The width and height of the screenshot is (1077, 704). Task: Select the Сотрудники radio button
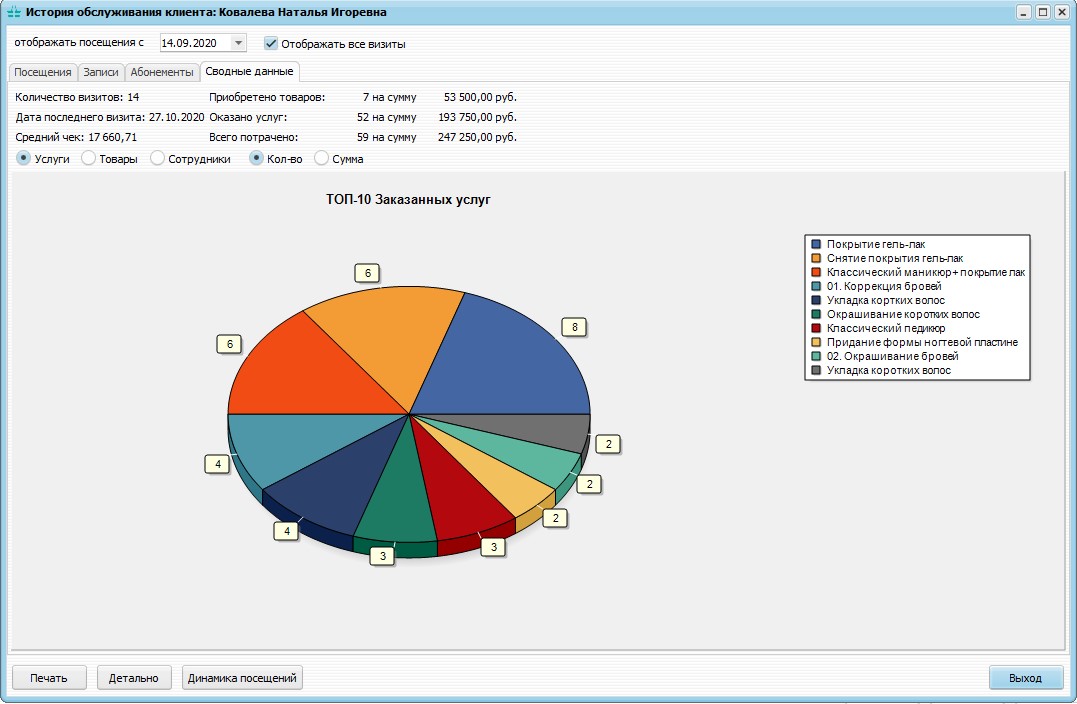click(x=158, y=159)
